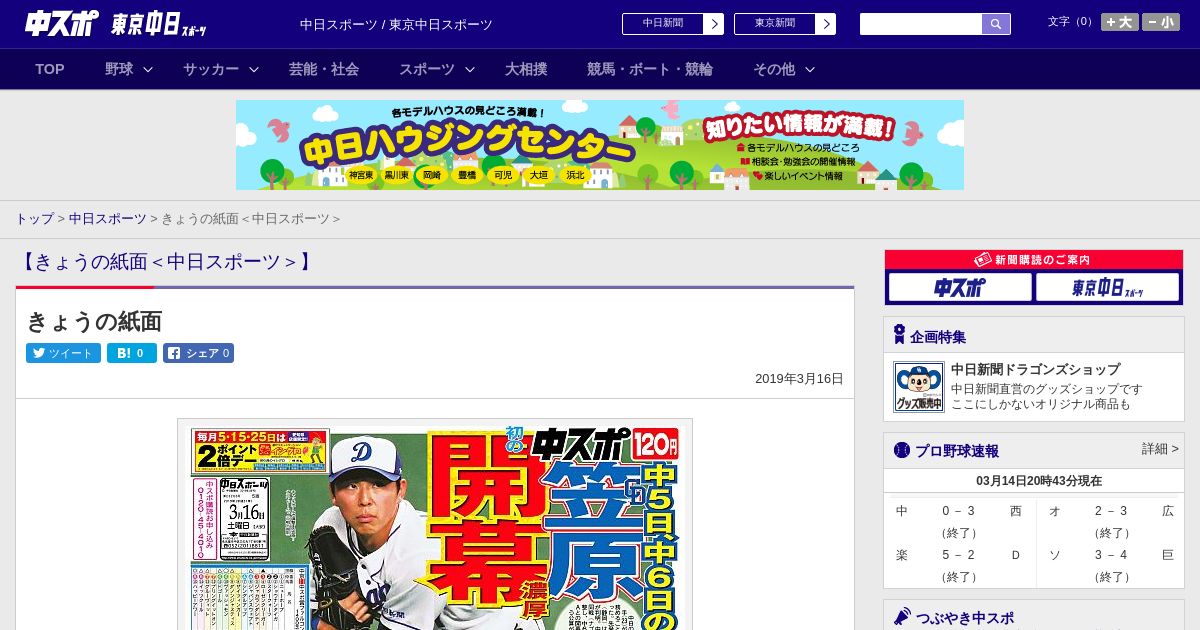Decrease text size with −小 button

(x=1161, y=22)
